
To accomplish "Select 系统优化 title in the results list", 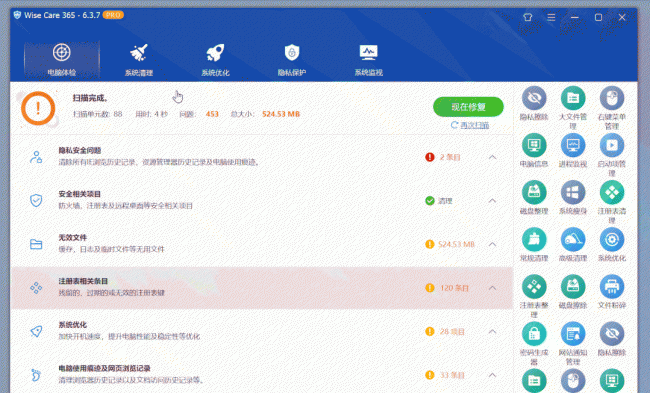I will [x=73, y=324].
